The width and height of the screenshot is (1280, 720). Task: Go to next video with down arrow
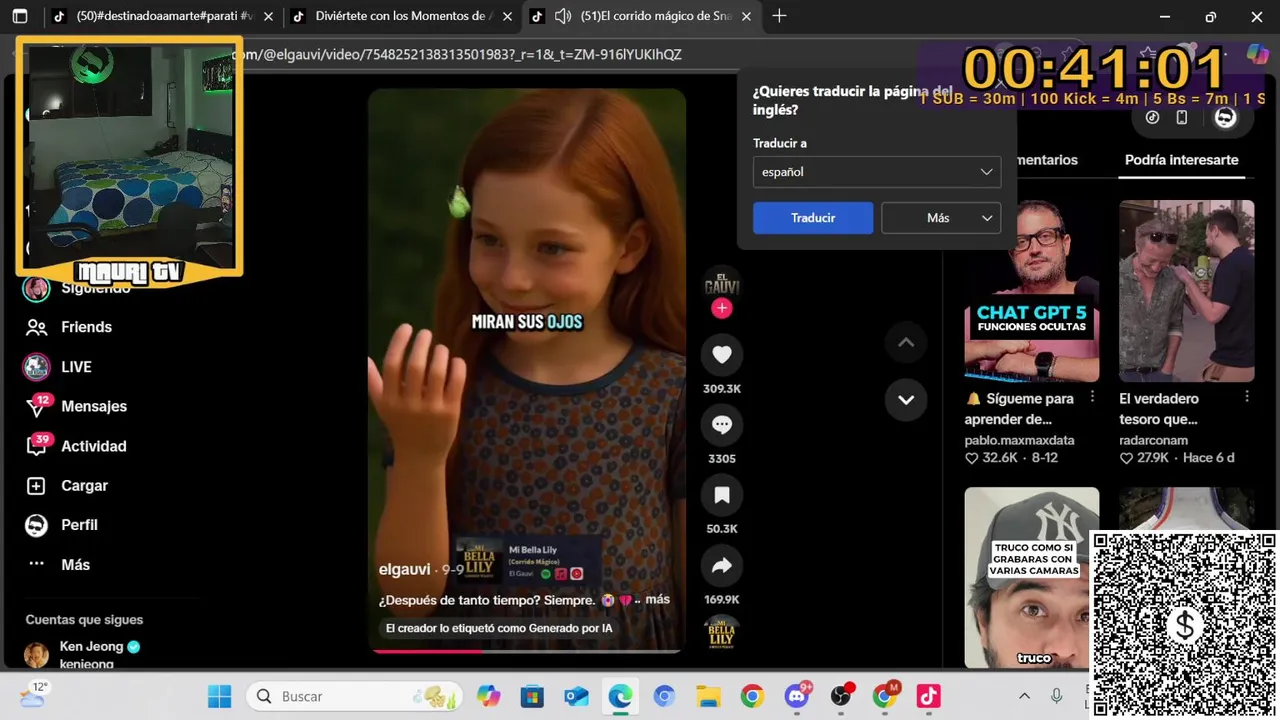tap(906, 400)
